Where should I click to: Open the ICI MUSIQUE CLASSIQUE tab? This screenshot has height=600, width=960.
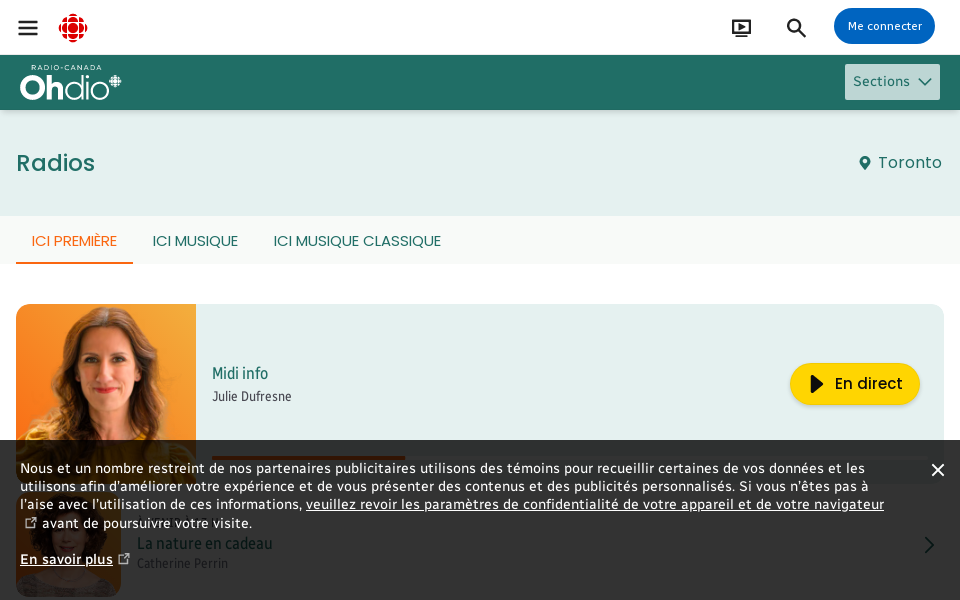(357, 241)
